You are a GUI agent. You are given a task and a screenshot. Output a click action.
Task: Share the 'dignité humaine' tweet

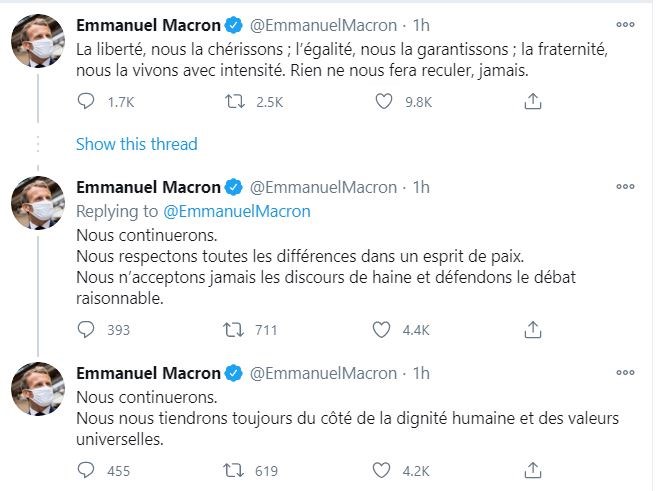click(x=533, y=470)
